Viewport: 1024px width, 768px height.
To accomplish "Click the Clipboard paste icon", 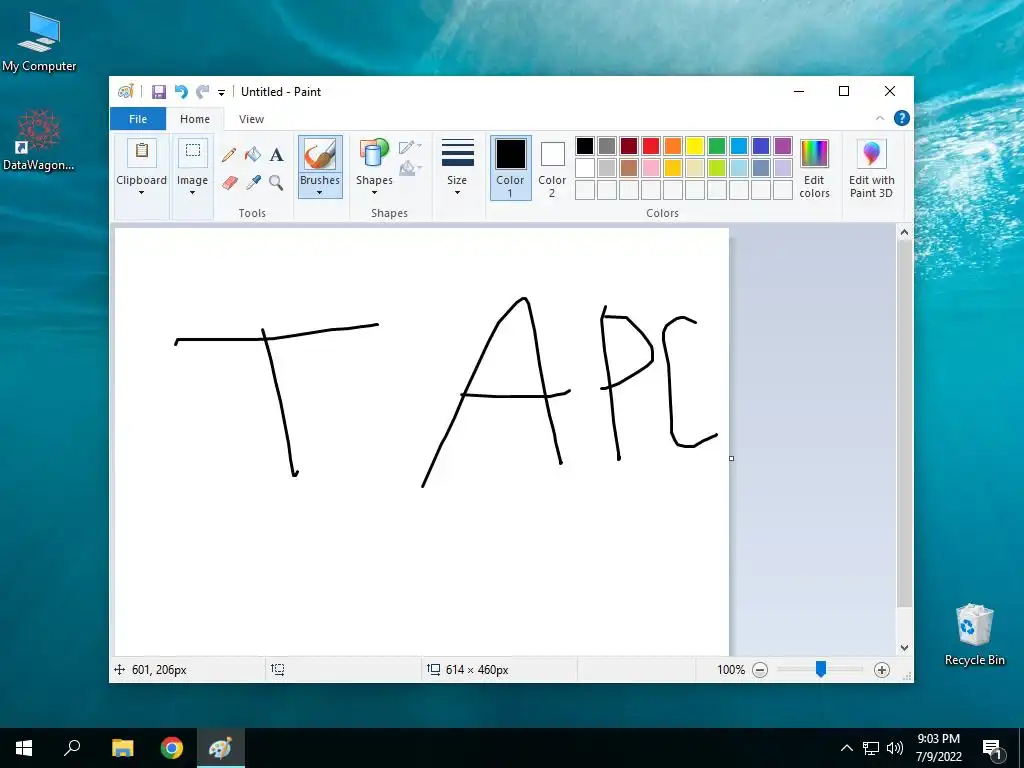I will 142,152.
